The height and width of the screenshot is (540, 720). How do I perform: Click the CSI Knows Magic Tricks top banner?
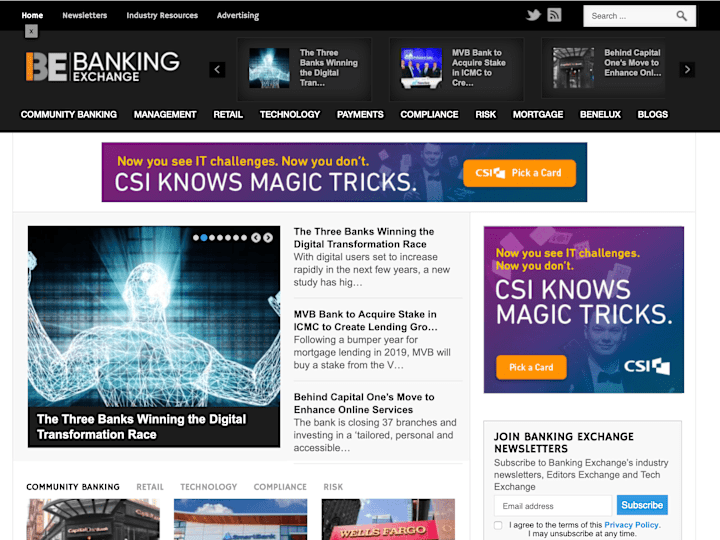[x=344, y=172]
